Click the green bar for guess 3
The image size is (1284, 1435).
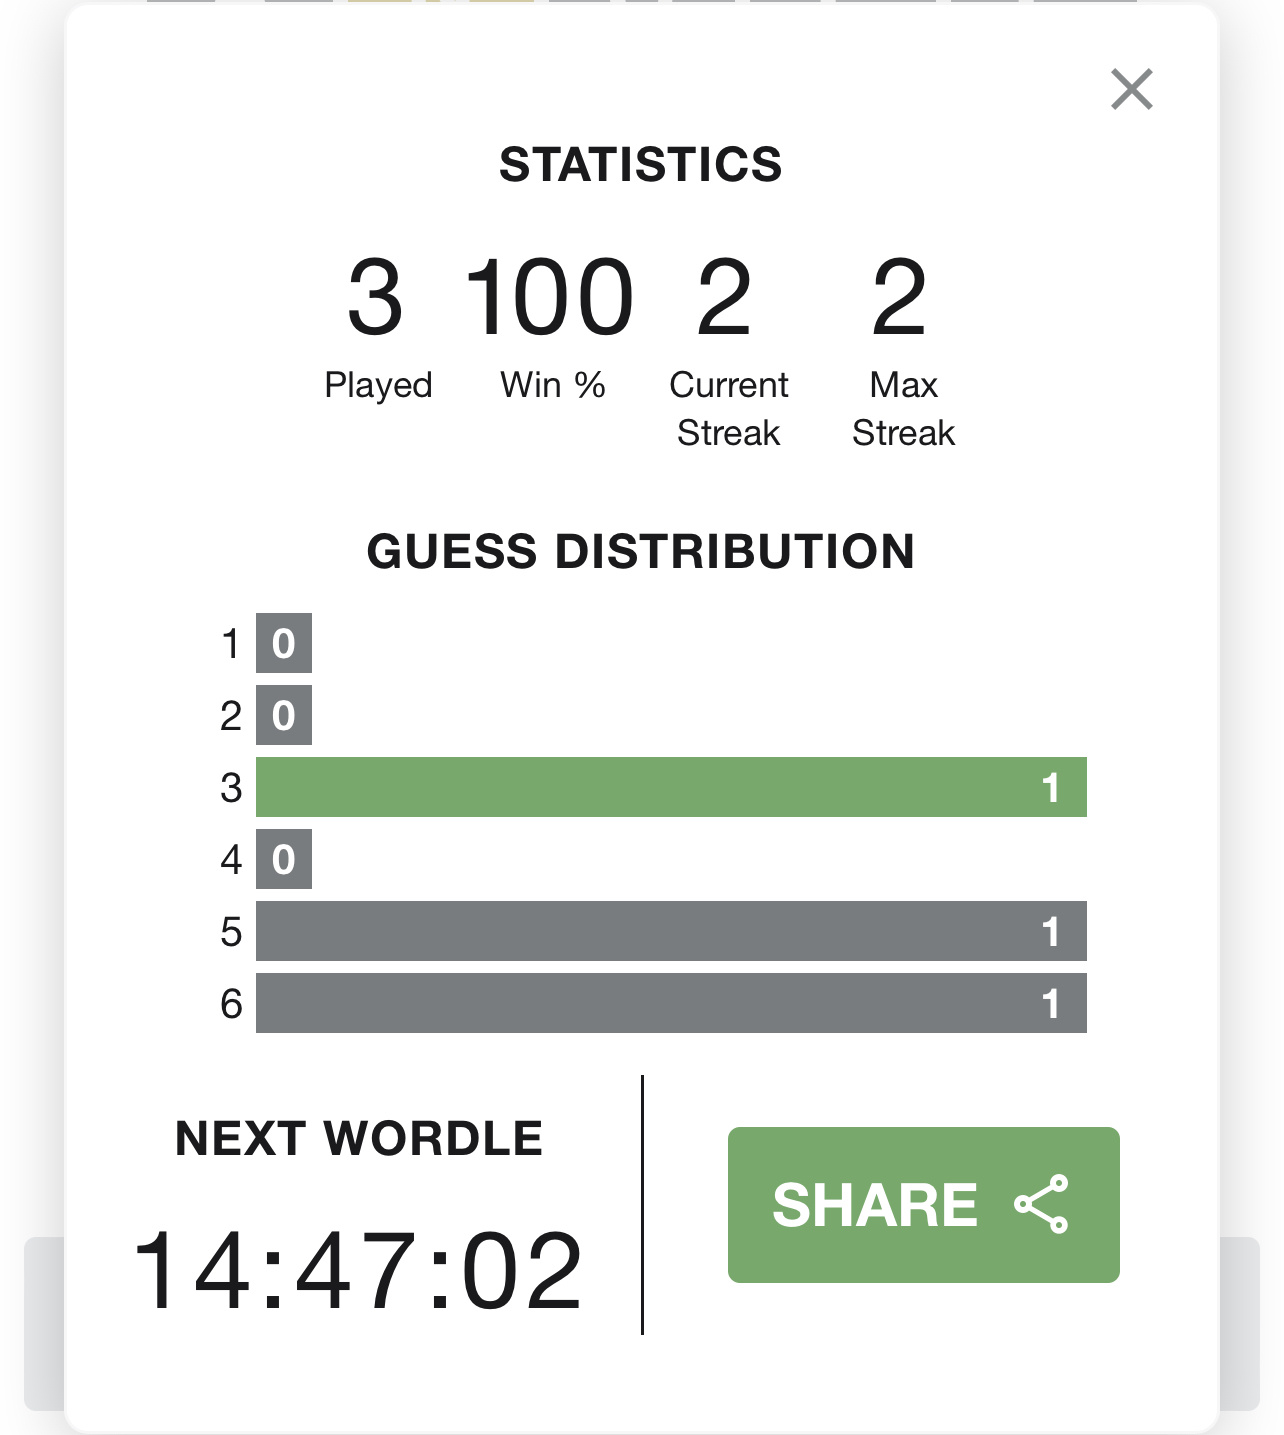(x=671, y=787)
